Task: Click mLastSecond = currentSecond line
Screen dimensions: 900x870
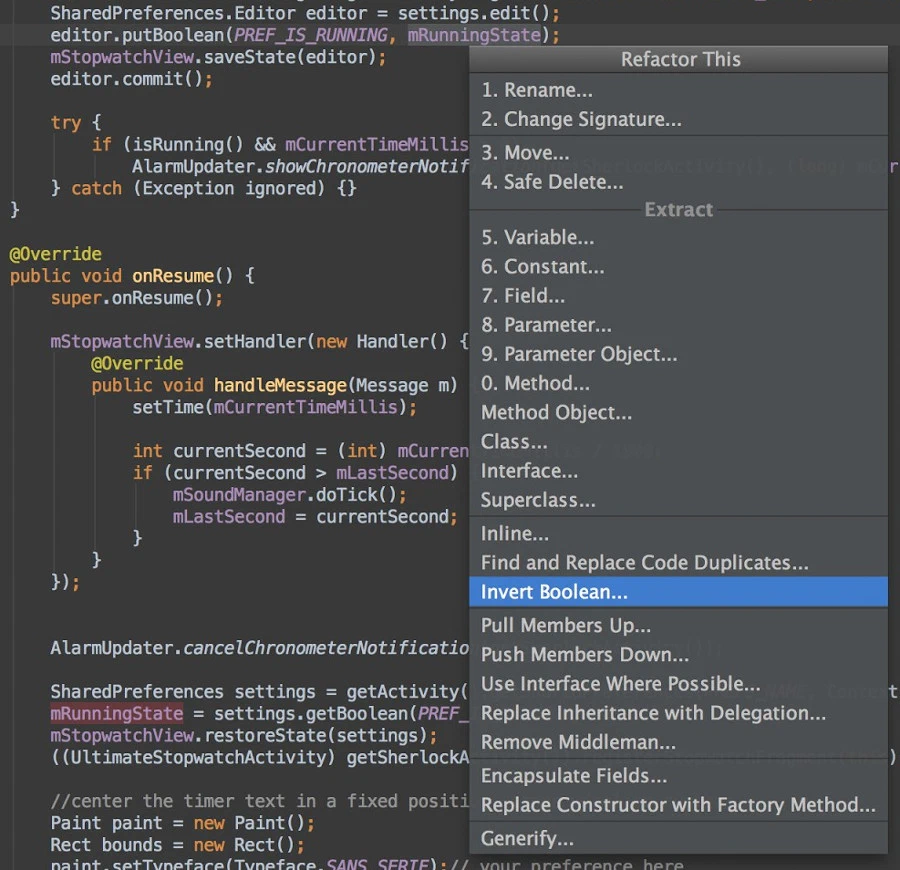Action: (x=315, y=516)
